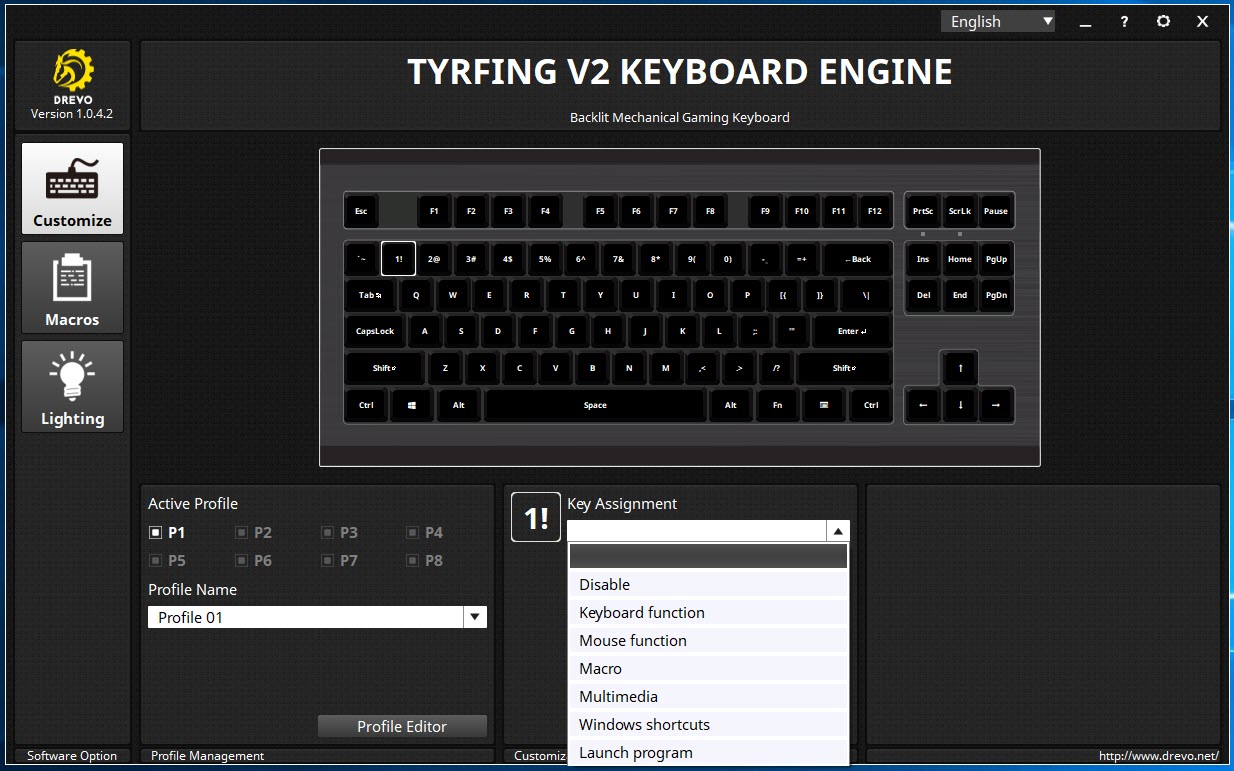
Task: Select the Back key on keyboard
Action: pos(857,259)
